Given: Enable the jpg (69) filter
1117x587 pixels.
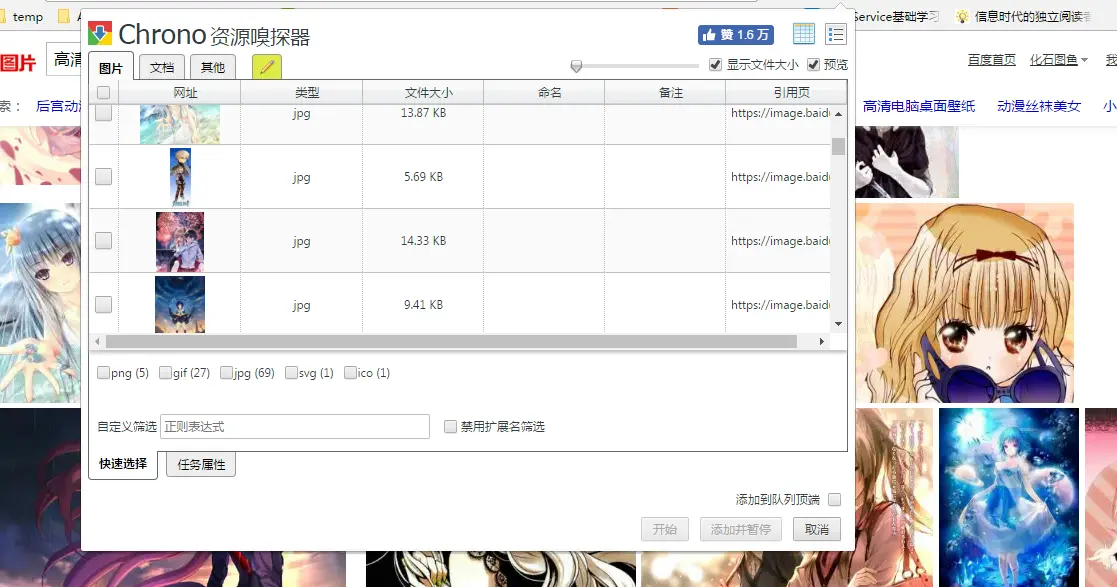Looking at the screenshot, I should pos(227,373).
